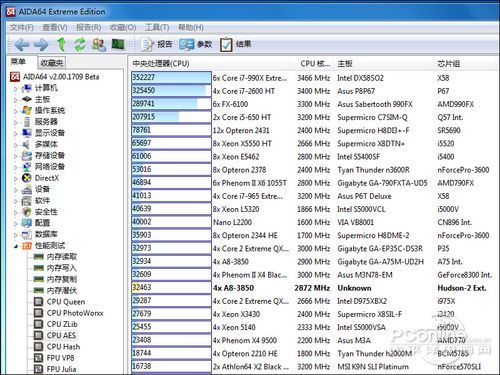Image resolution: width=500 pixels, height=375 pixels.
Task: Click the DirectX icon in tree
Action: [27, 178]
